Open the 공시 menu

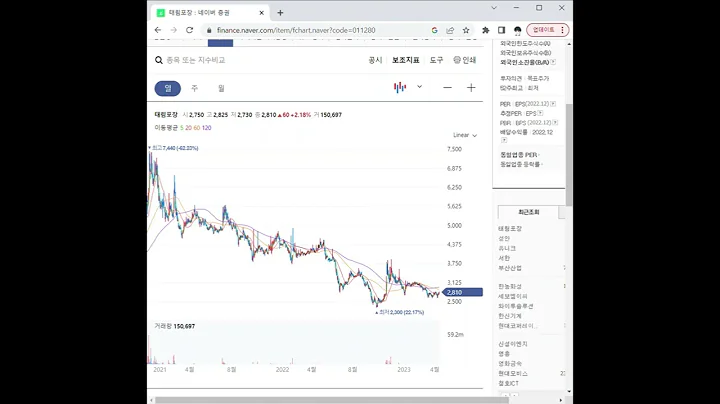(375, 60)
